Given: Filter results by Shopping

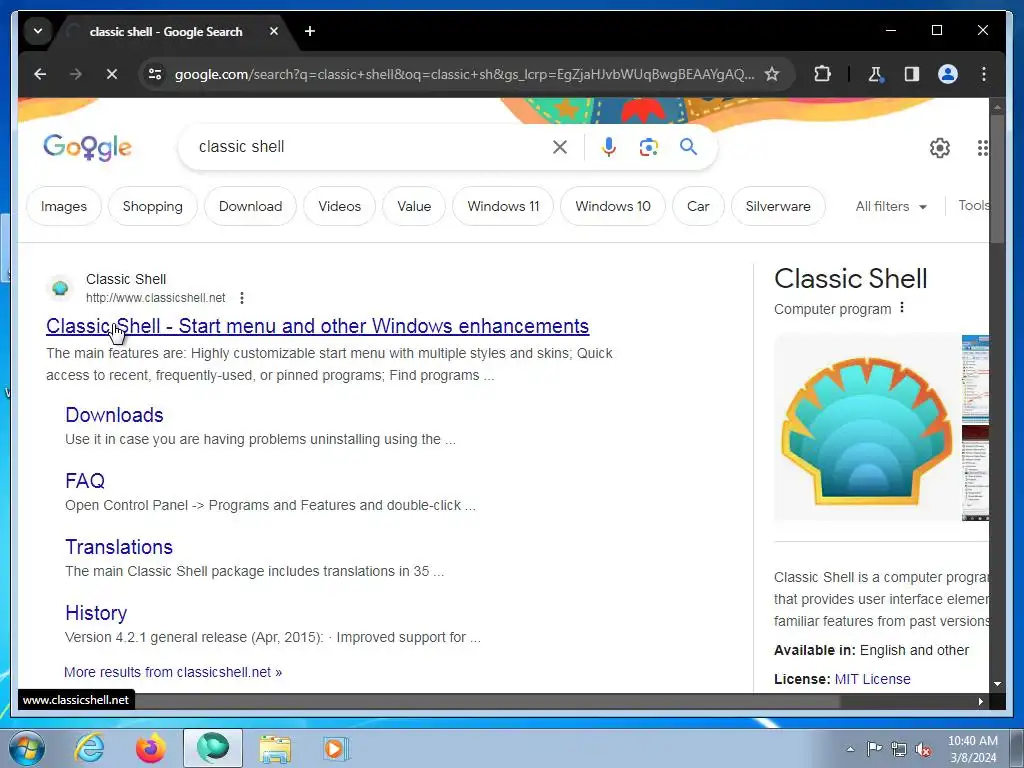Looking at the screenshot, I should 152,206.
